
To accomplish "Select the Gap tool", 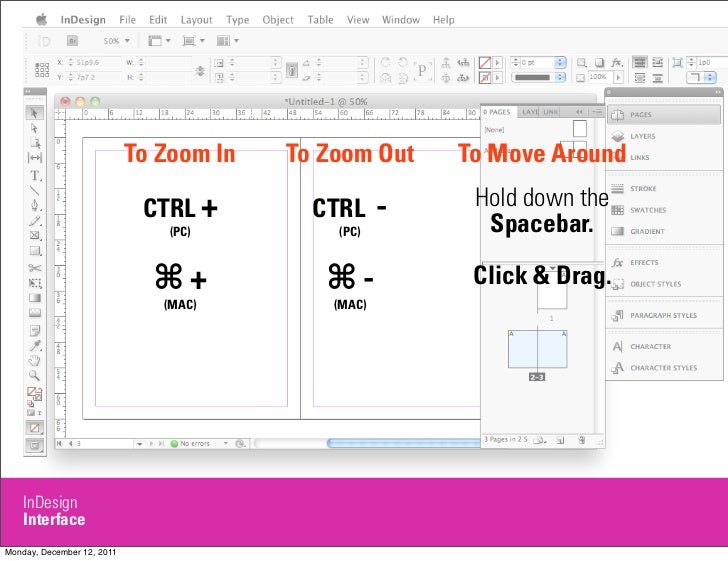I will click(35, 158).
